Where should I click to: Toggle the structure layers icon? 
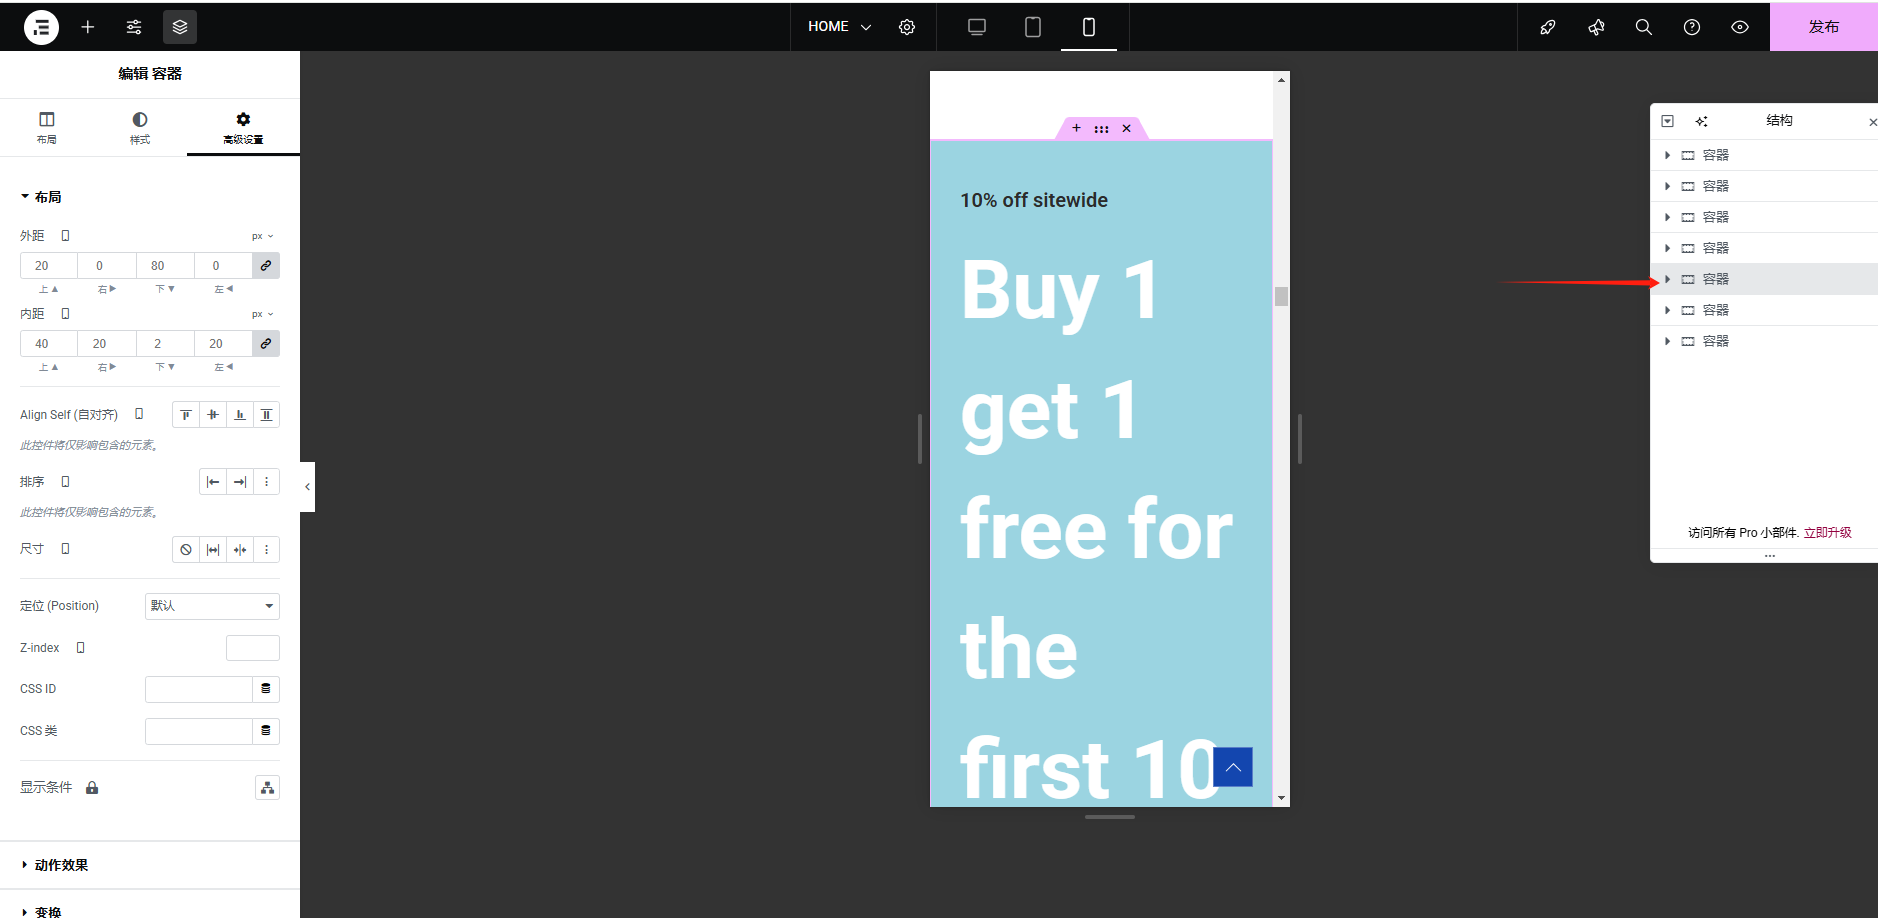pos(180,27)
